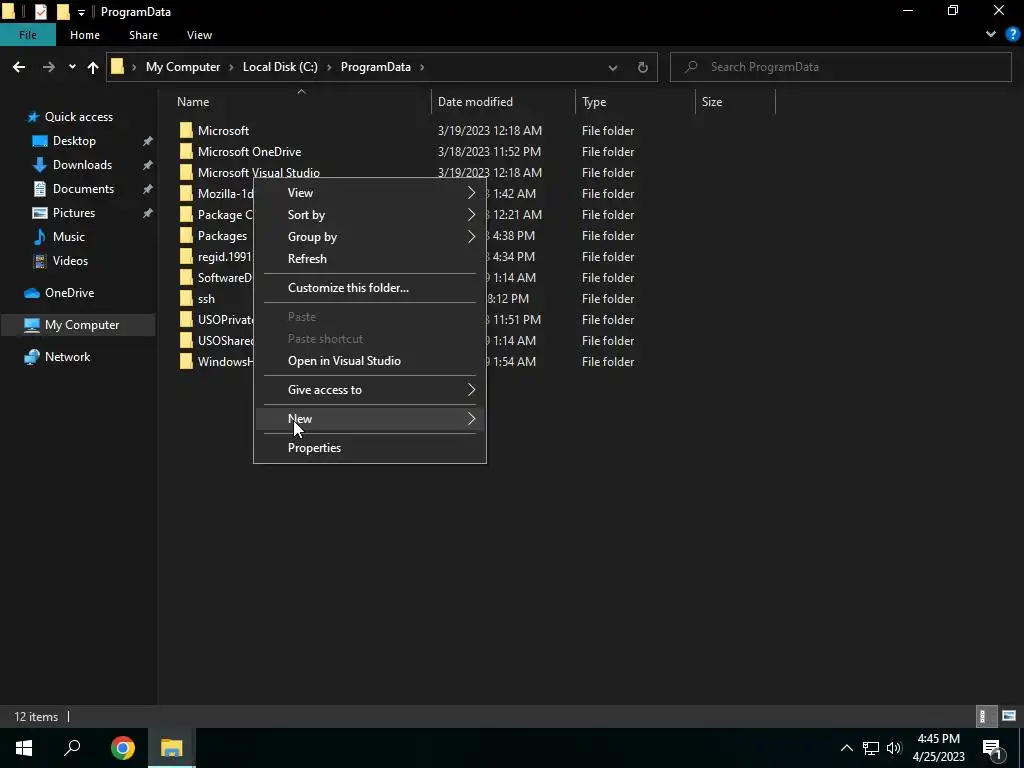1024x768 pixels.
Task: Show hidden system tray icons
Action: pyautogui.click(x=846, y=748)
